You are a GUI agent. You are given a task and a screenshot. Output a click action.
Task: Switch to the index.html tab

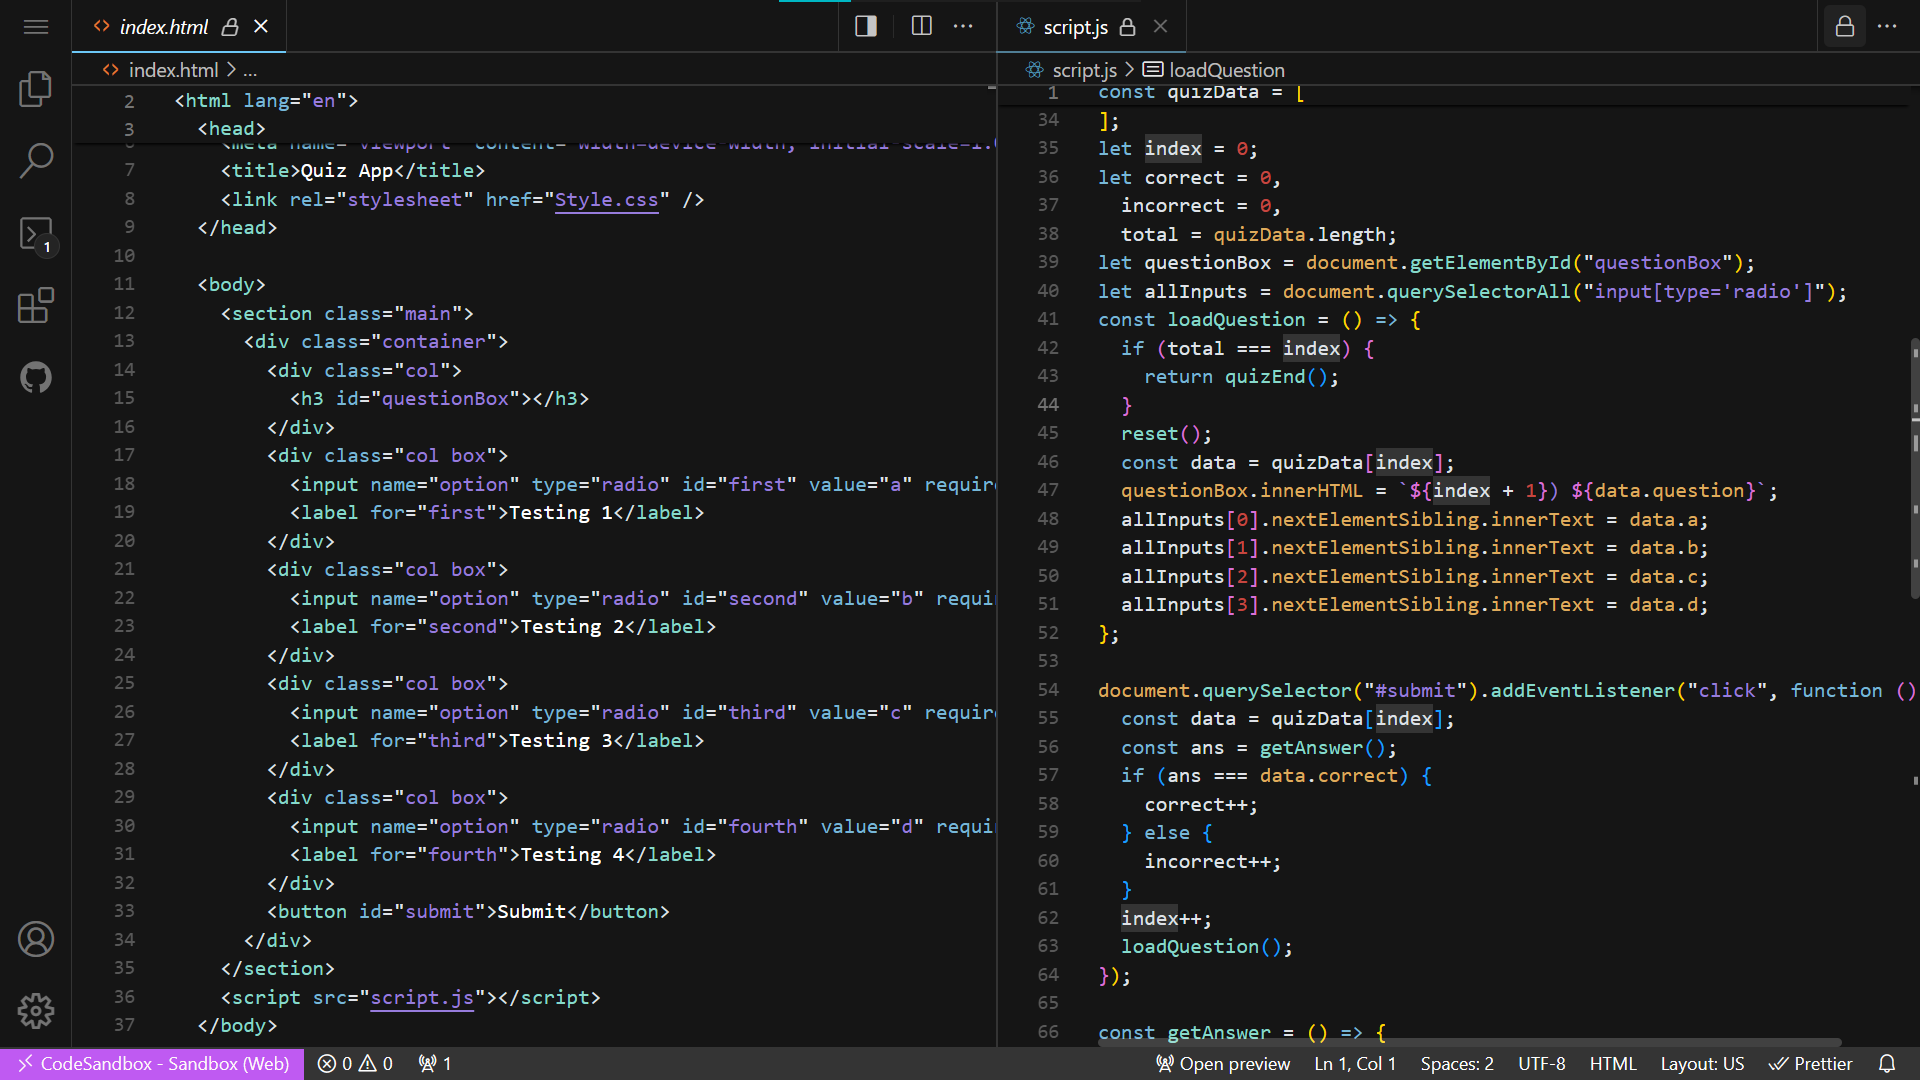pyautogui.click(x=164, y=27)
